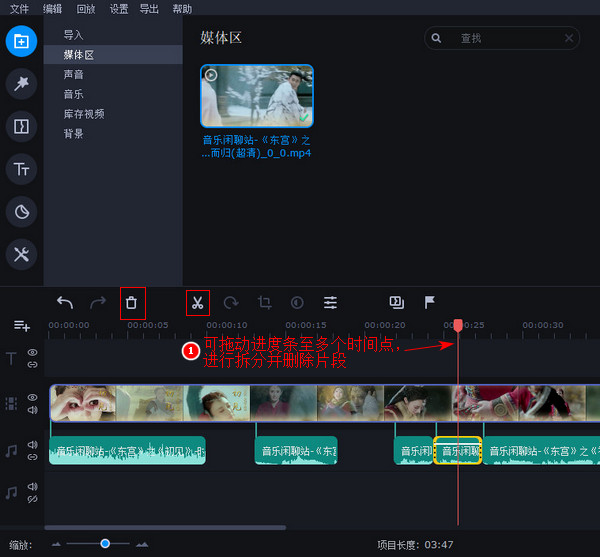Clear the search field with X

tap(569, 38)
